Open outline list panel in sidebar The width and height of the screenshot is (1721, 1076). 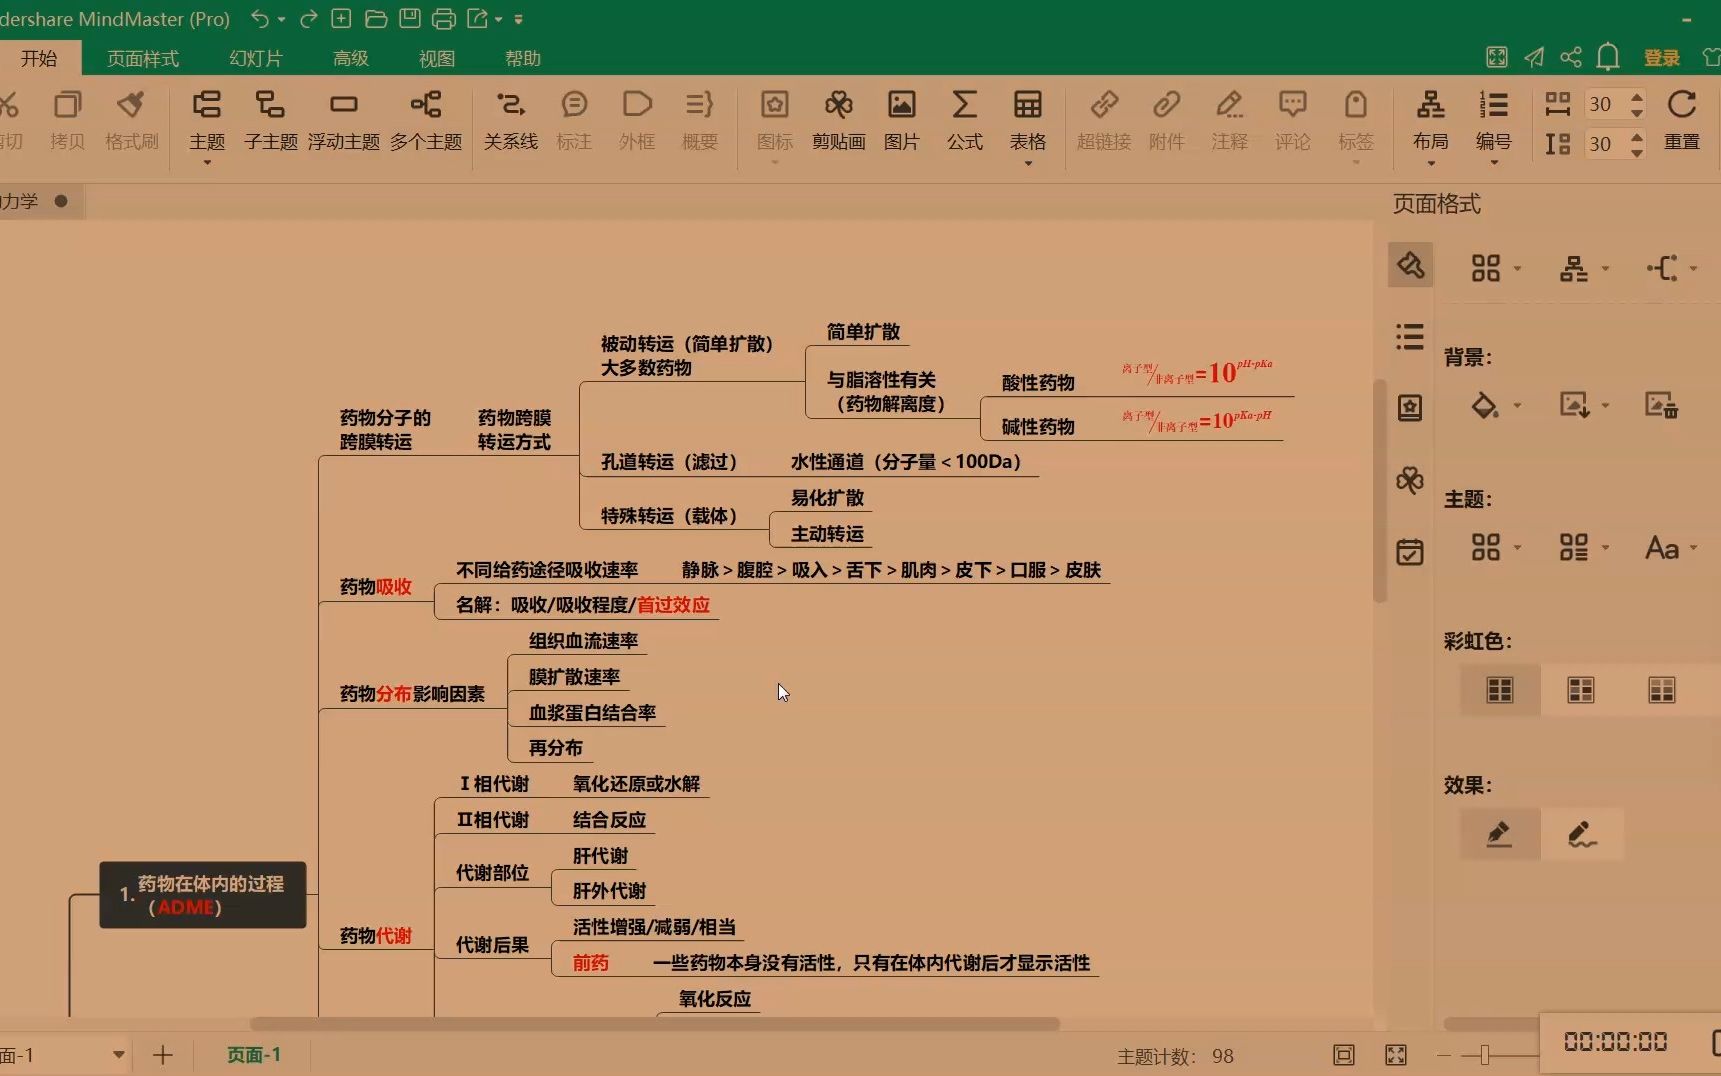[1410, 337]
